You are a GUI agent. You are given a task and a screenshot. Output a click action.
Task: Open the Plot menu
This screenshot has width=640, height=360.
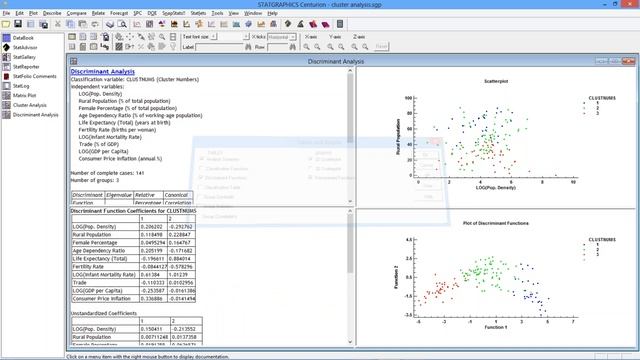(x=33, y=13)
